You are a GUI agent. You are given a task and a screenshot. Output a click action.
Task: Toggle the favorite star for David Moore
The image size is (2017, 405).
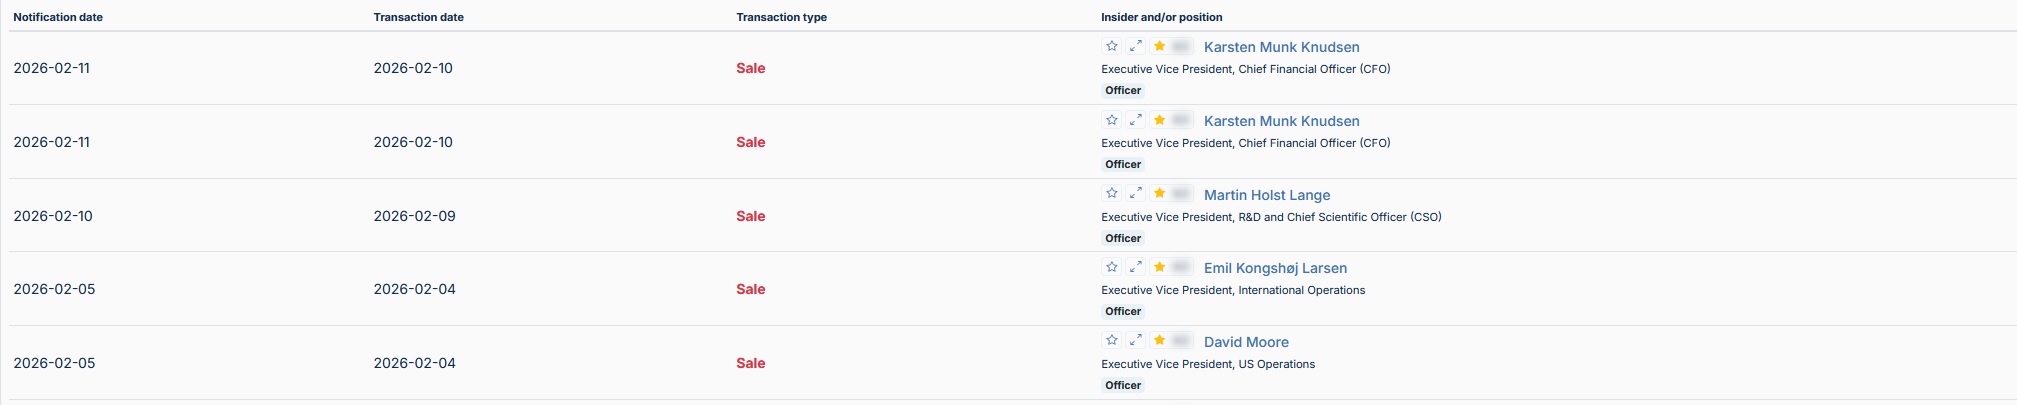(1111, 341)
